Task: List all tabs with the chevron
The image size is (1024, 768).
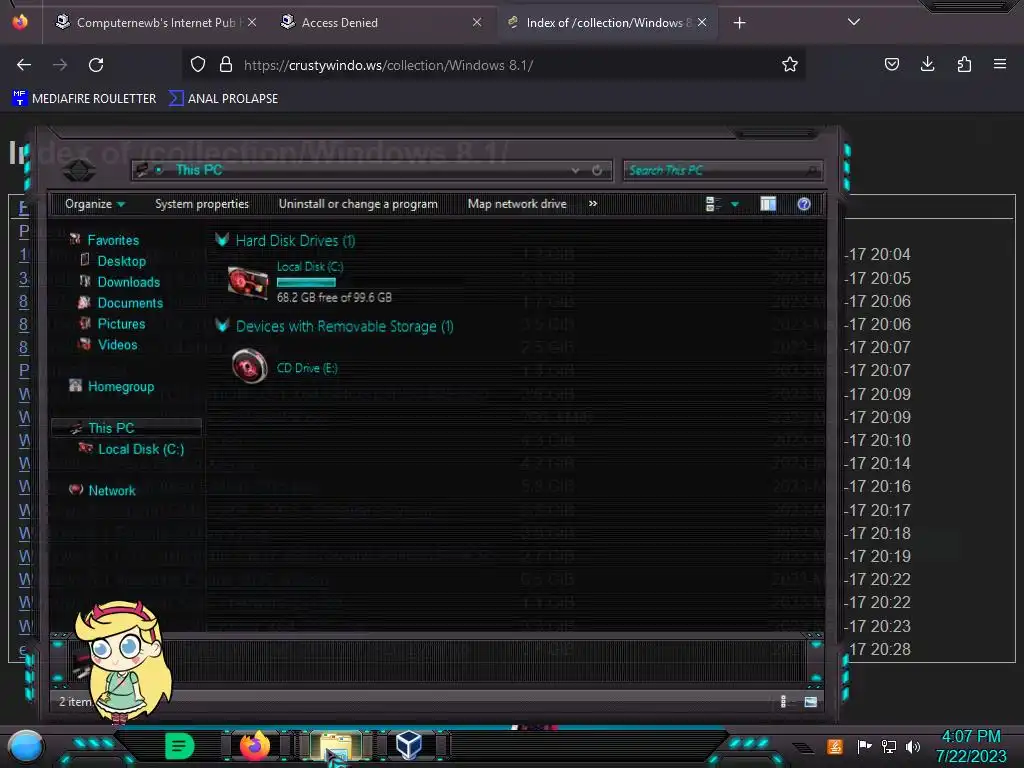Action: click(x=853, y=22)
